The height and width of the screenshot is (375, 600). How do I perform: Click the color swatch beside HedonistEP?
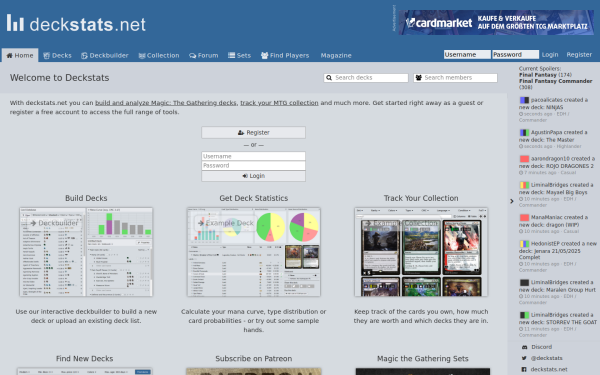(x=524, y=243)
